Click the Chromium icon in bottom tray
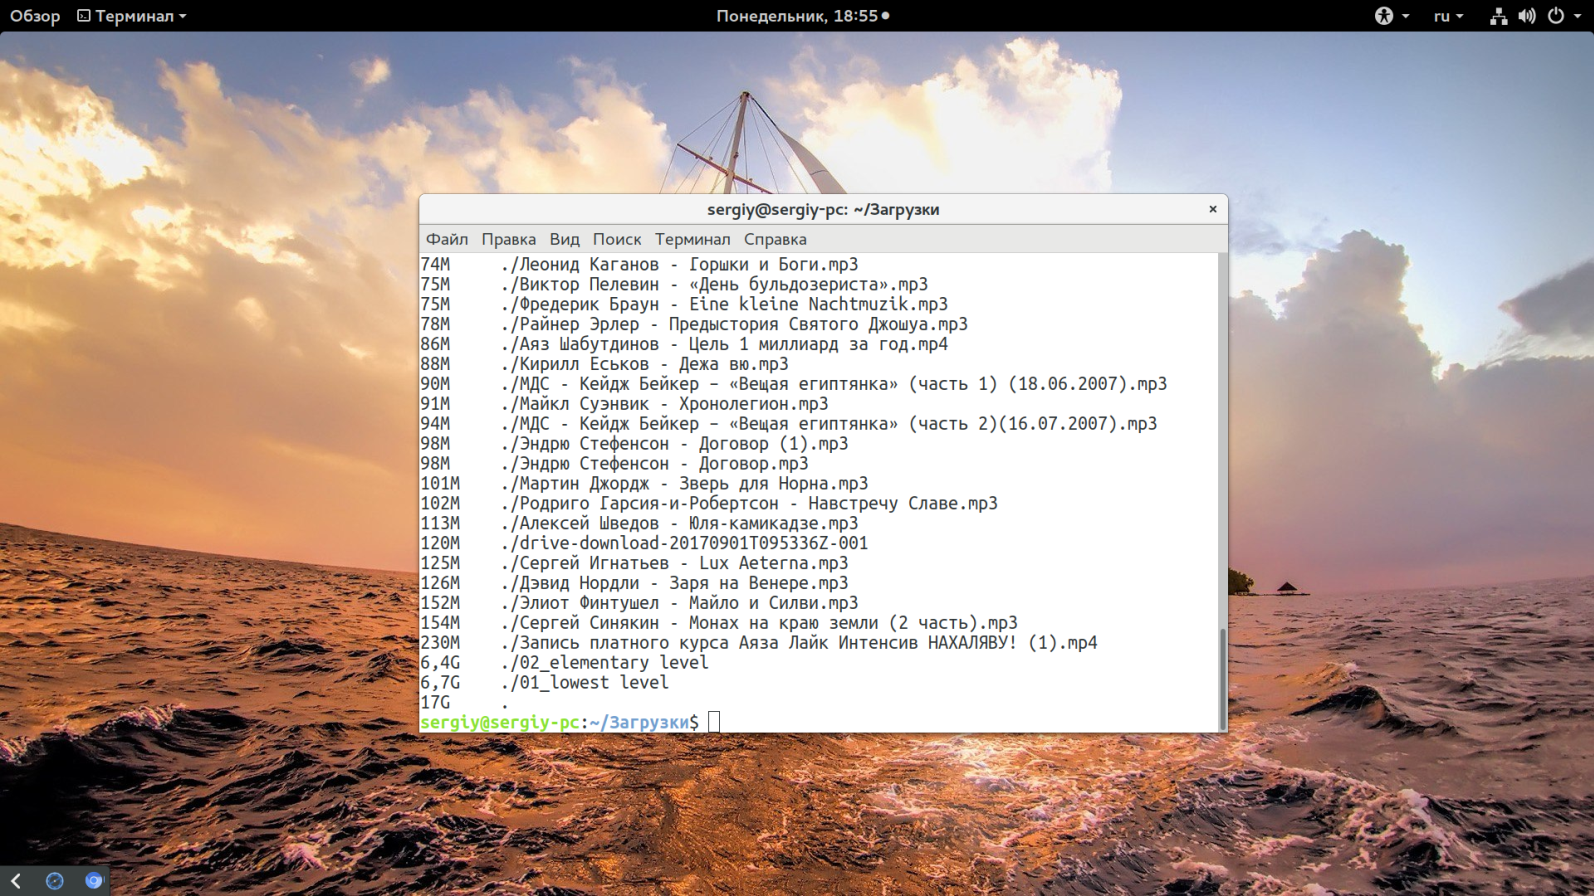Screen dimensions: 1594x896 tap(94, 880)
